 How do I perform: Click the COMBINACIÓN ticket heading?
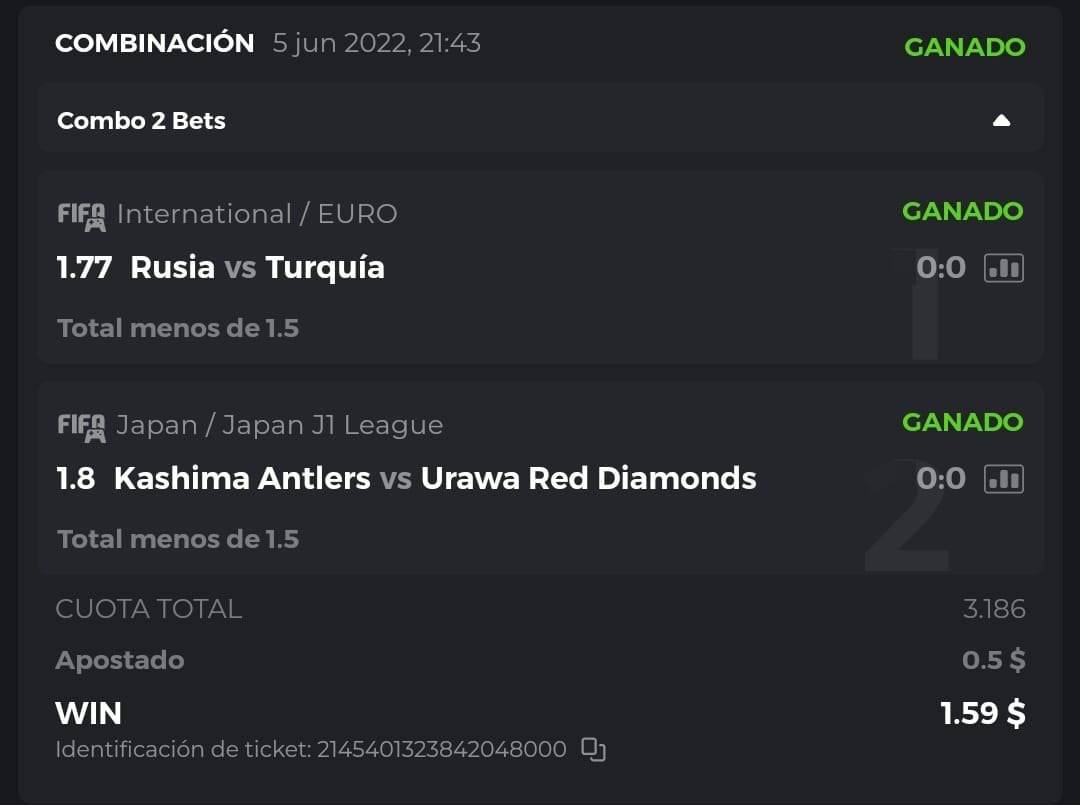coord(155,44)
